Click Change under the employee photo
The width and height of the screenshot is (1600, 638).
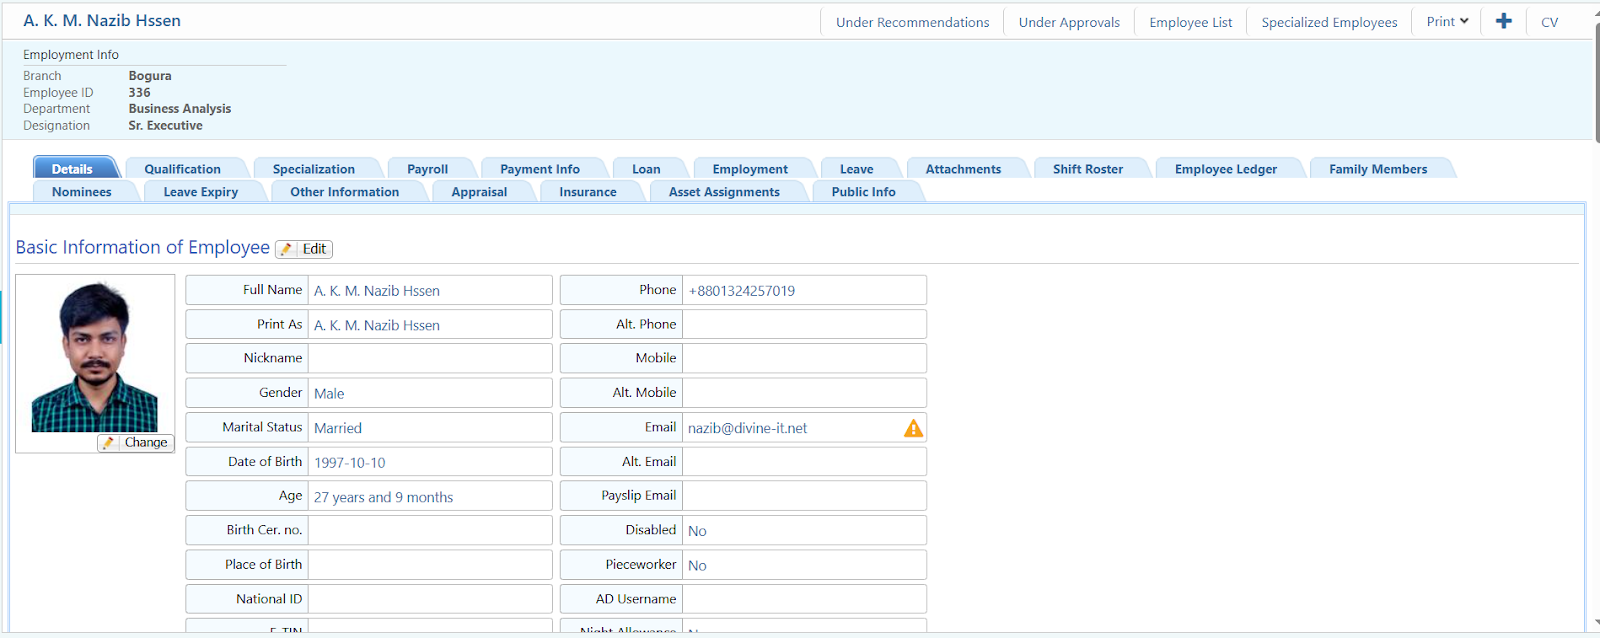click(x=136, y=443)
